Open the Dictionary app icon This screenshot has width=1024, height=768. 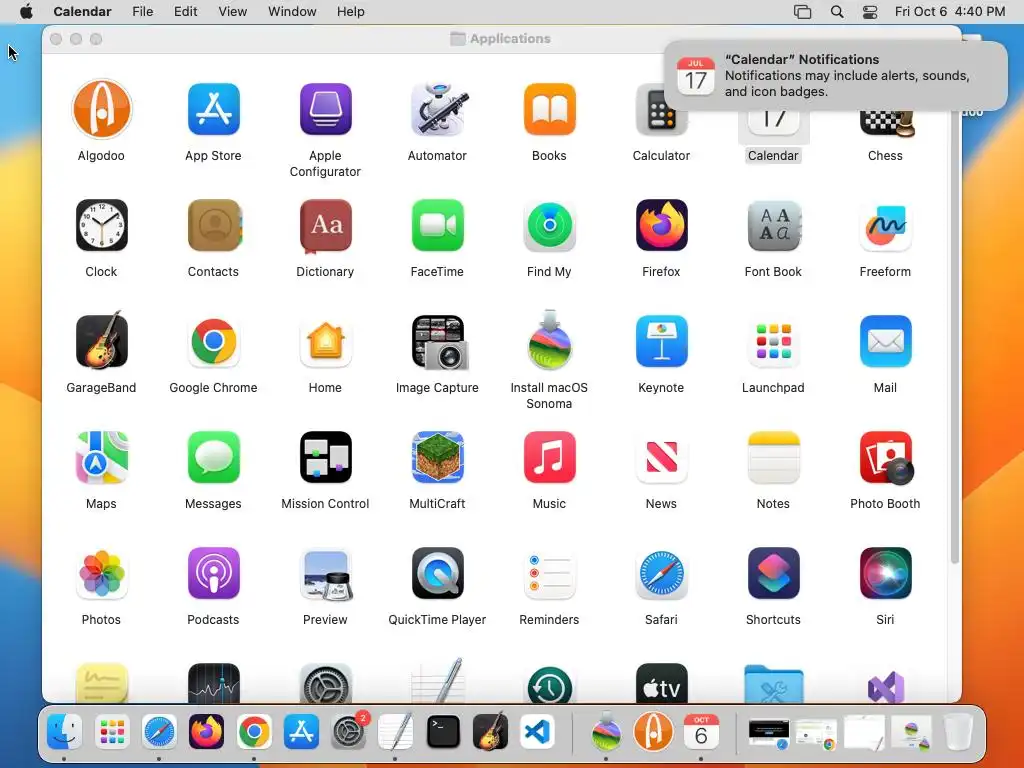pos(325,225)
